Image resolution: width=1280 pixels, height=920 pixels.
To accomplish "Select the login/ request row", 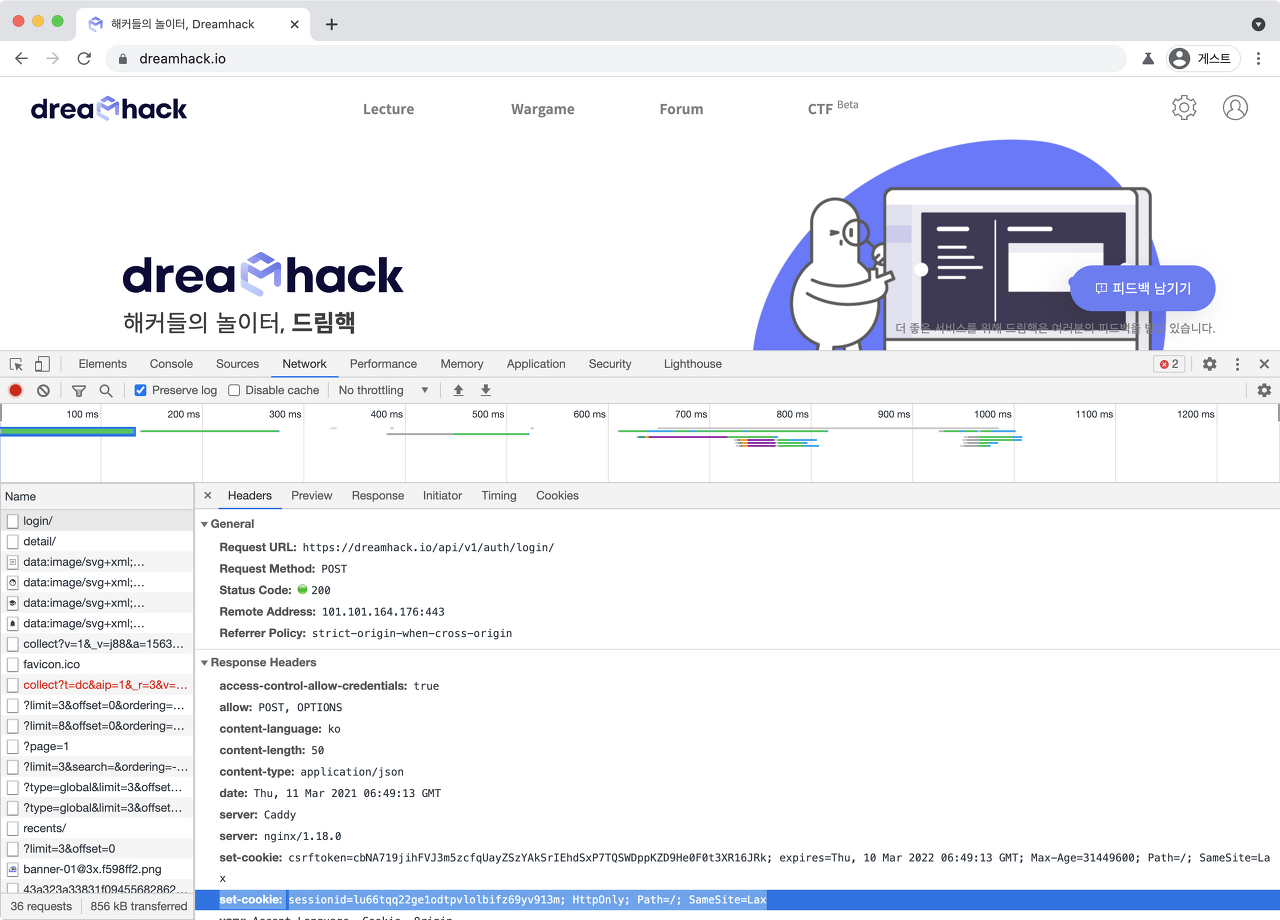I will click(97, 521).
